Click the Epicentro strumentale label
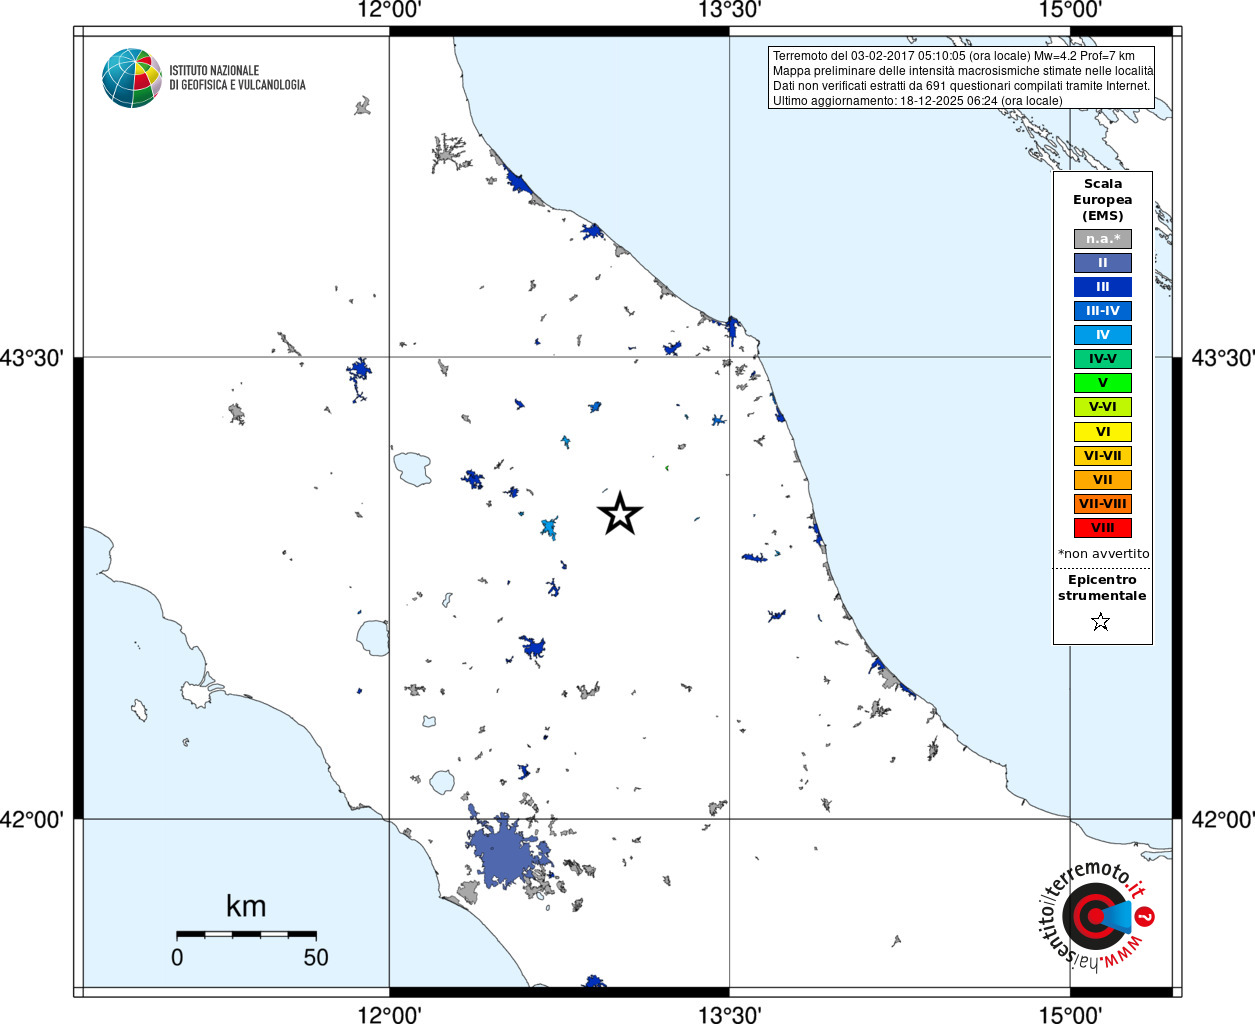This screenshot has height=1024, width=1255. click(1102, 588)
